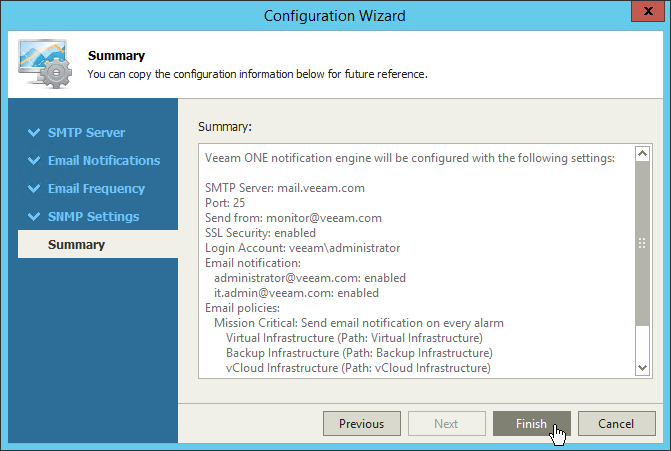Click the checkmark beside Email Notifications
Viewport: 671px width, 451px height.
point(33,160)
